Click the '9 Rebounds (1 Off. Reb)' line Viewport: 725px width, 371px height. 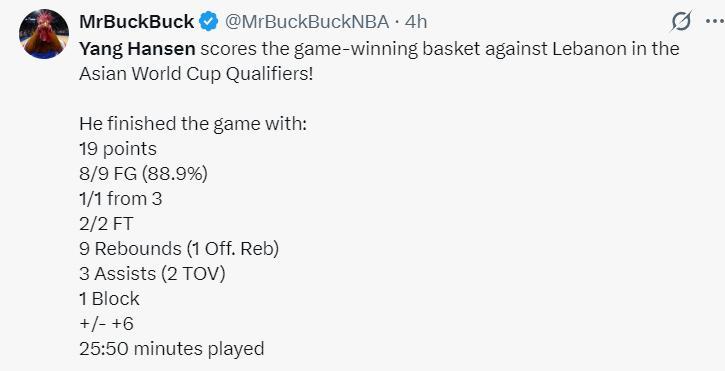pos(179,249)
